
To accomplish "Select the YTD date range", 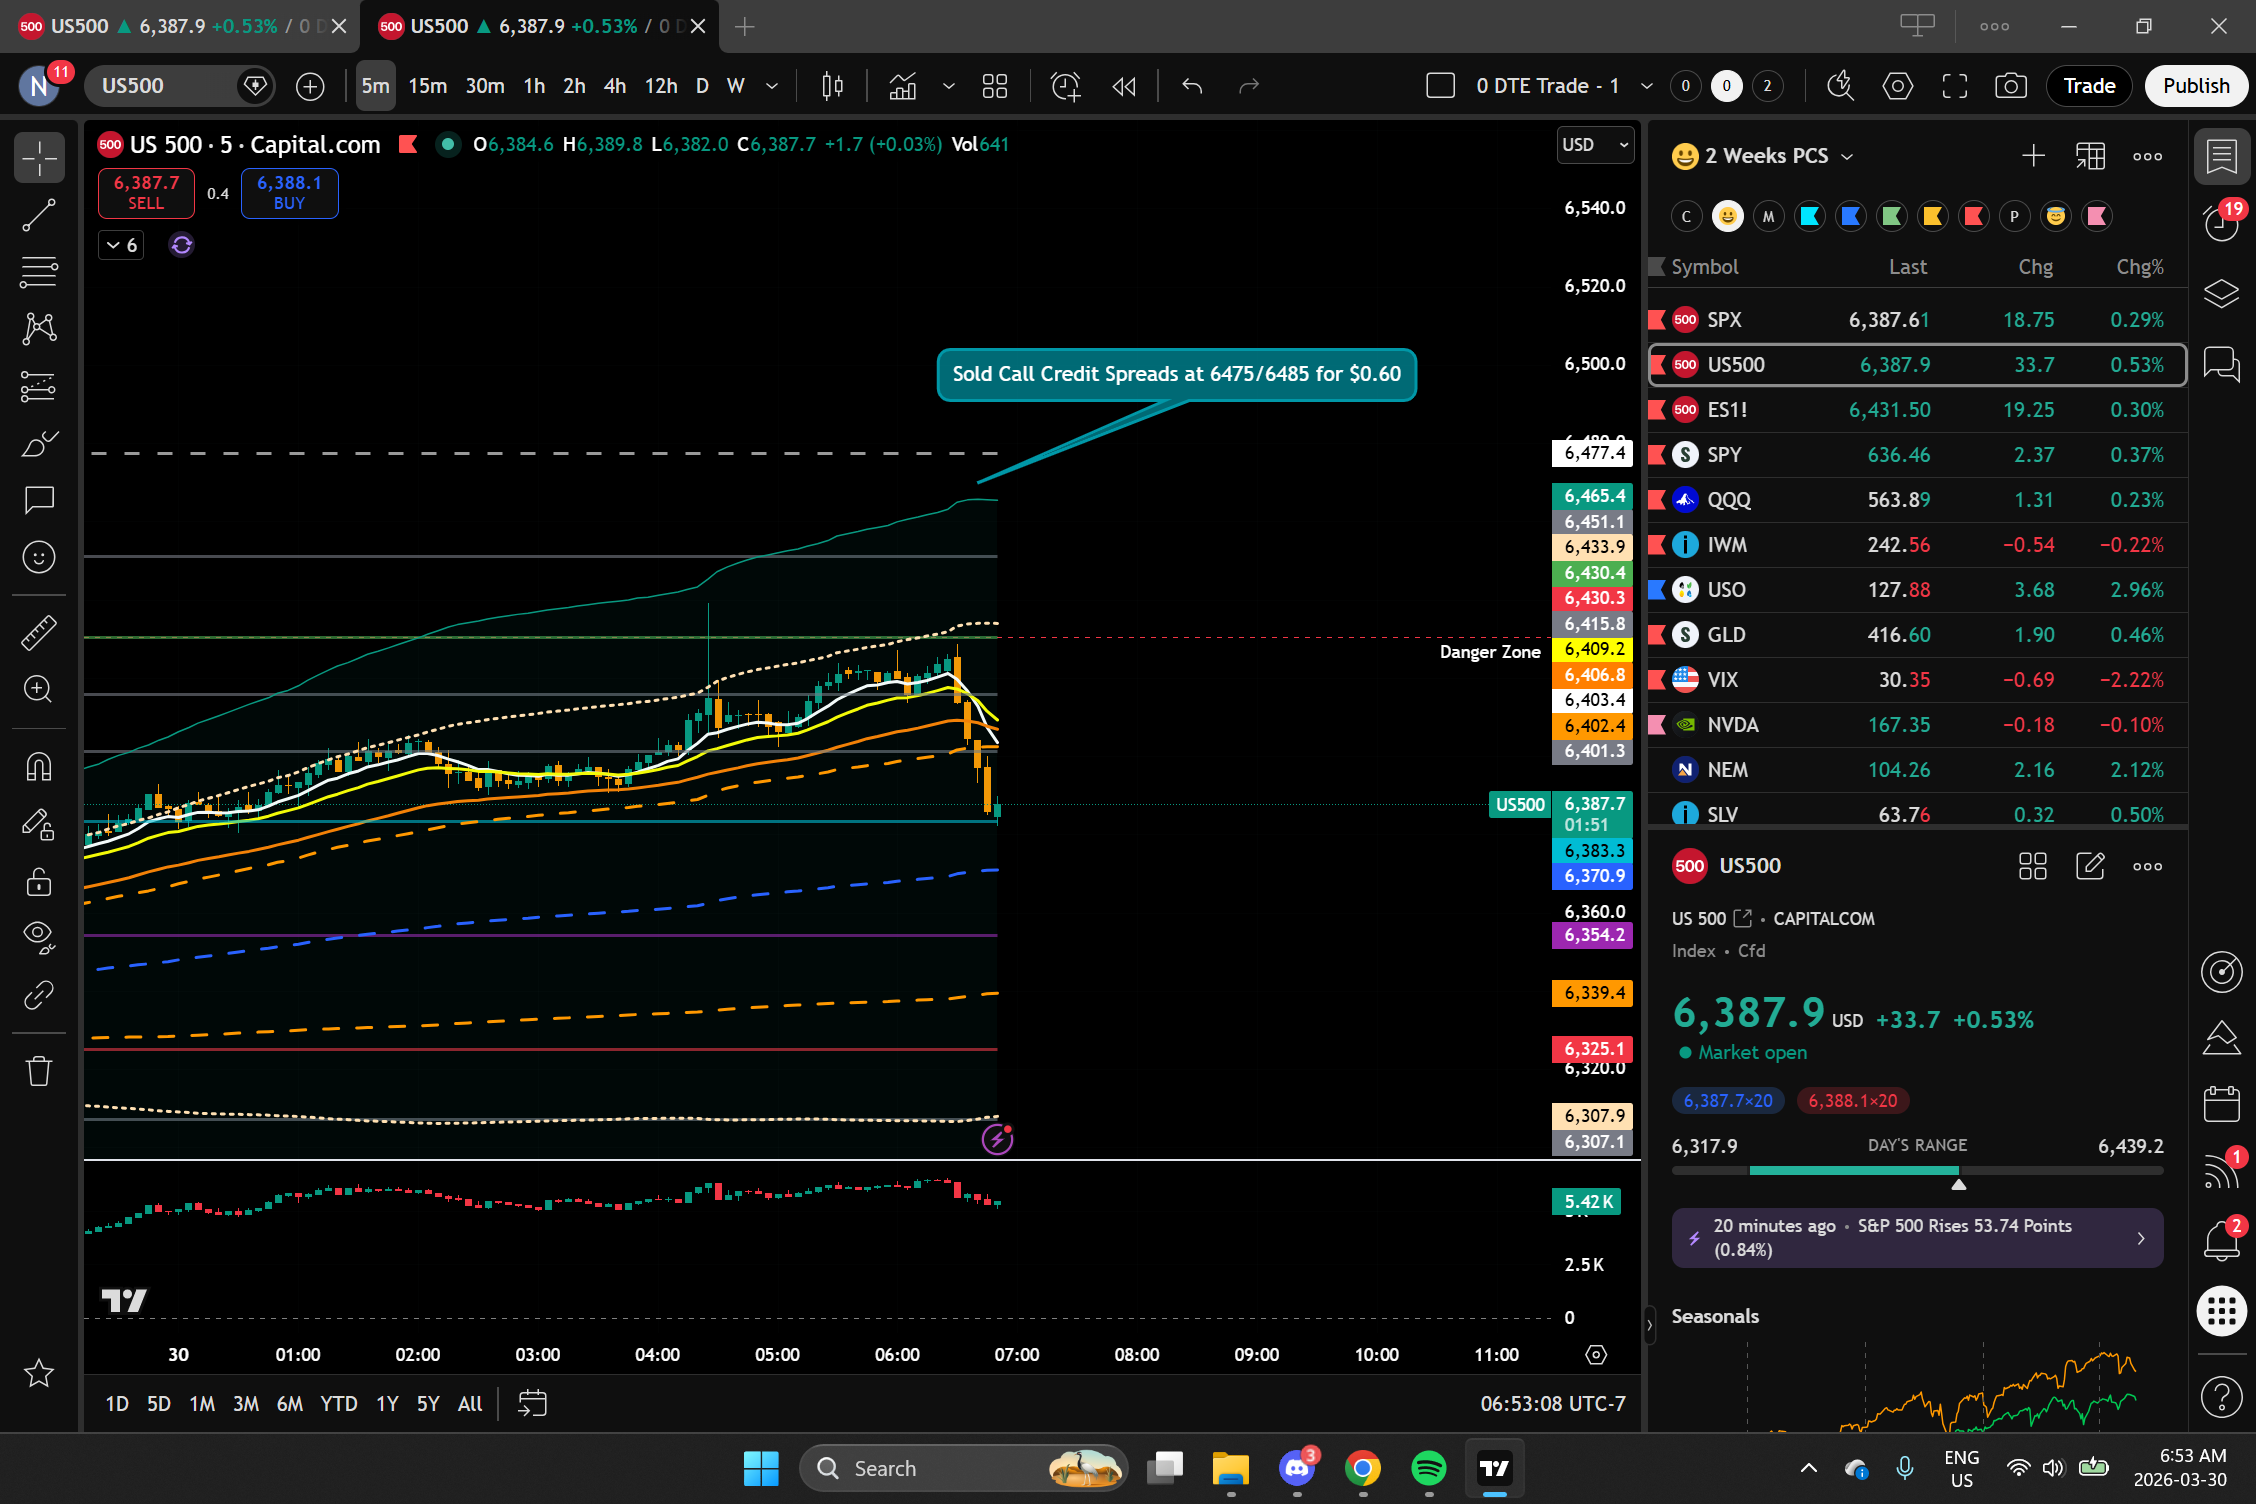I will [x=338, y=1404].
